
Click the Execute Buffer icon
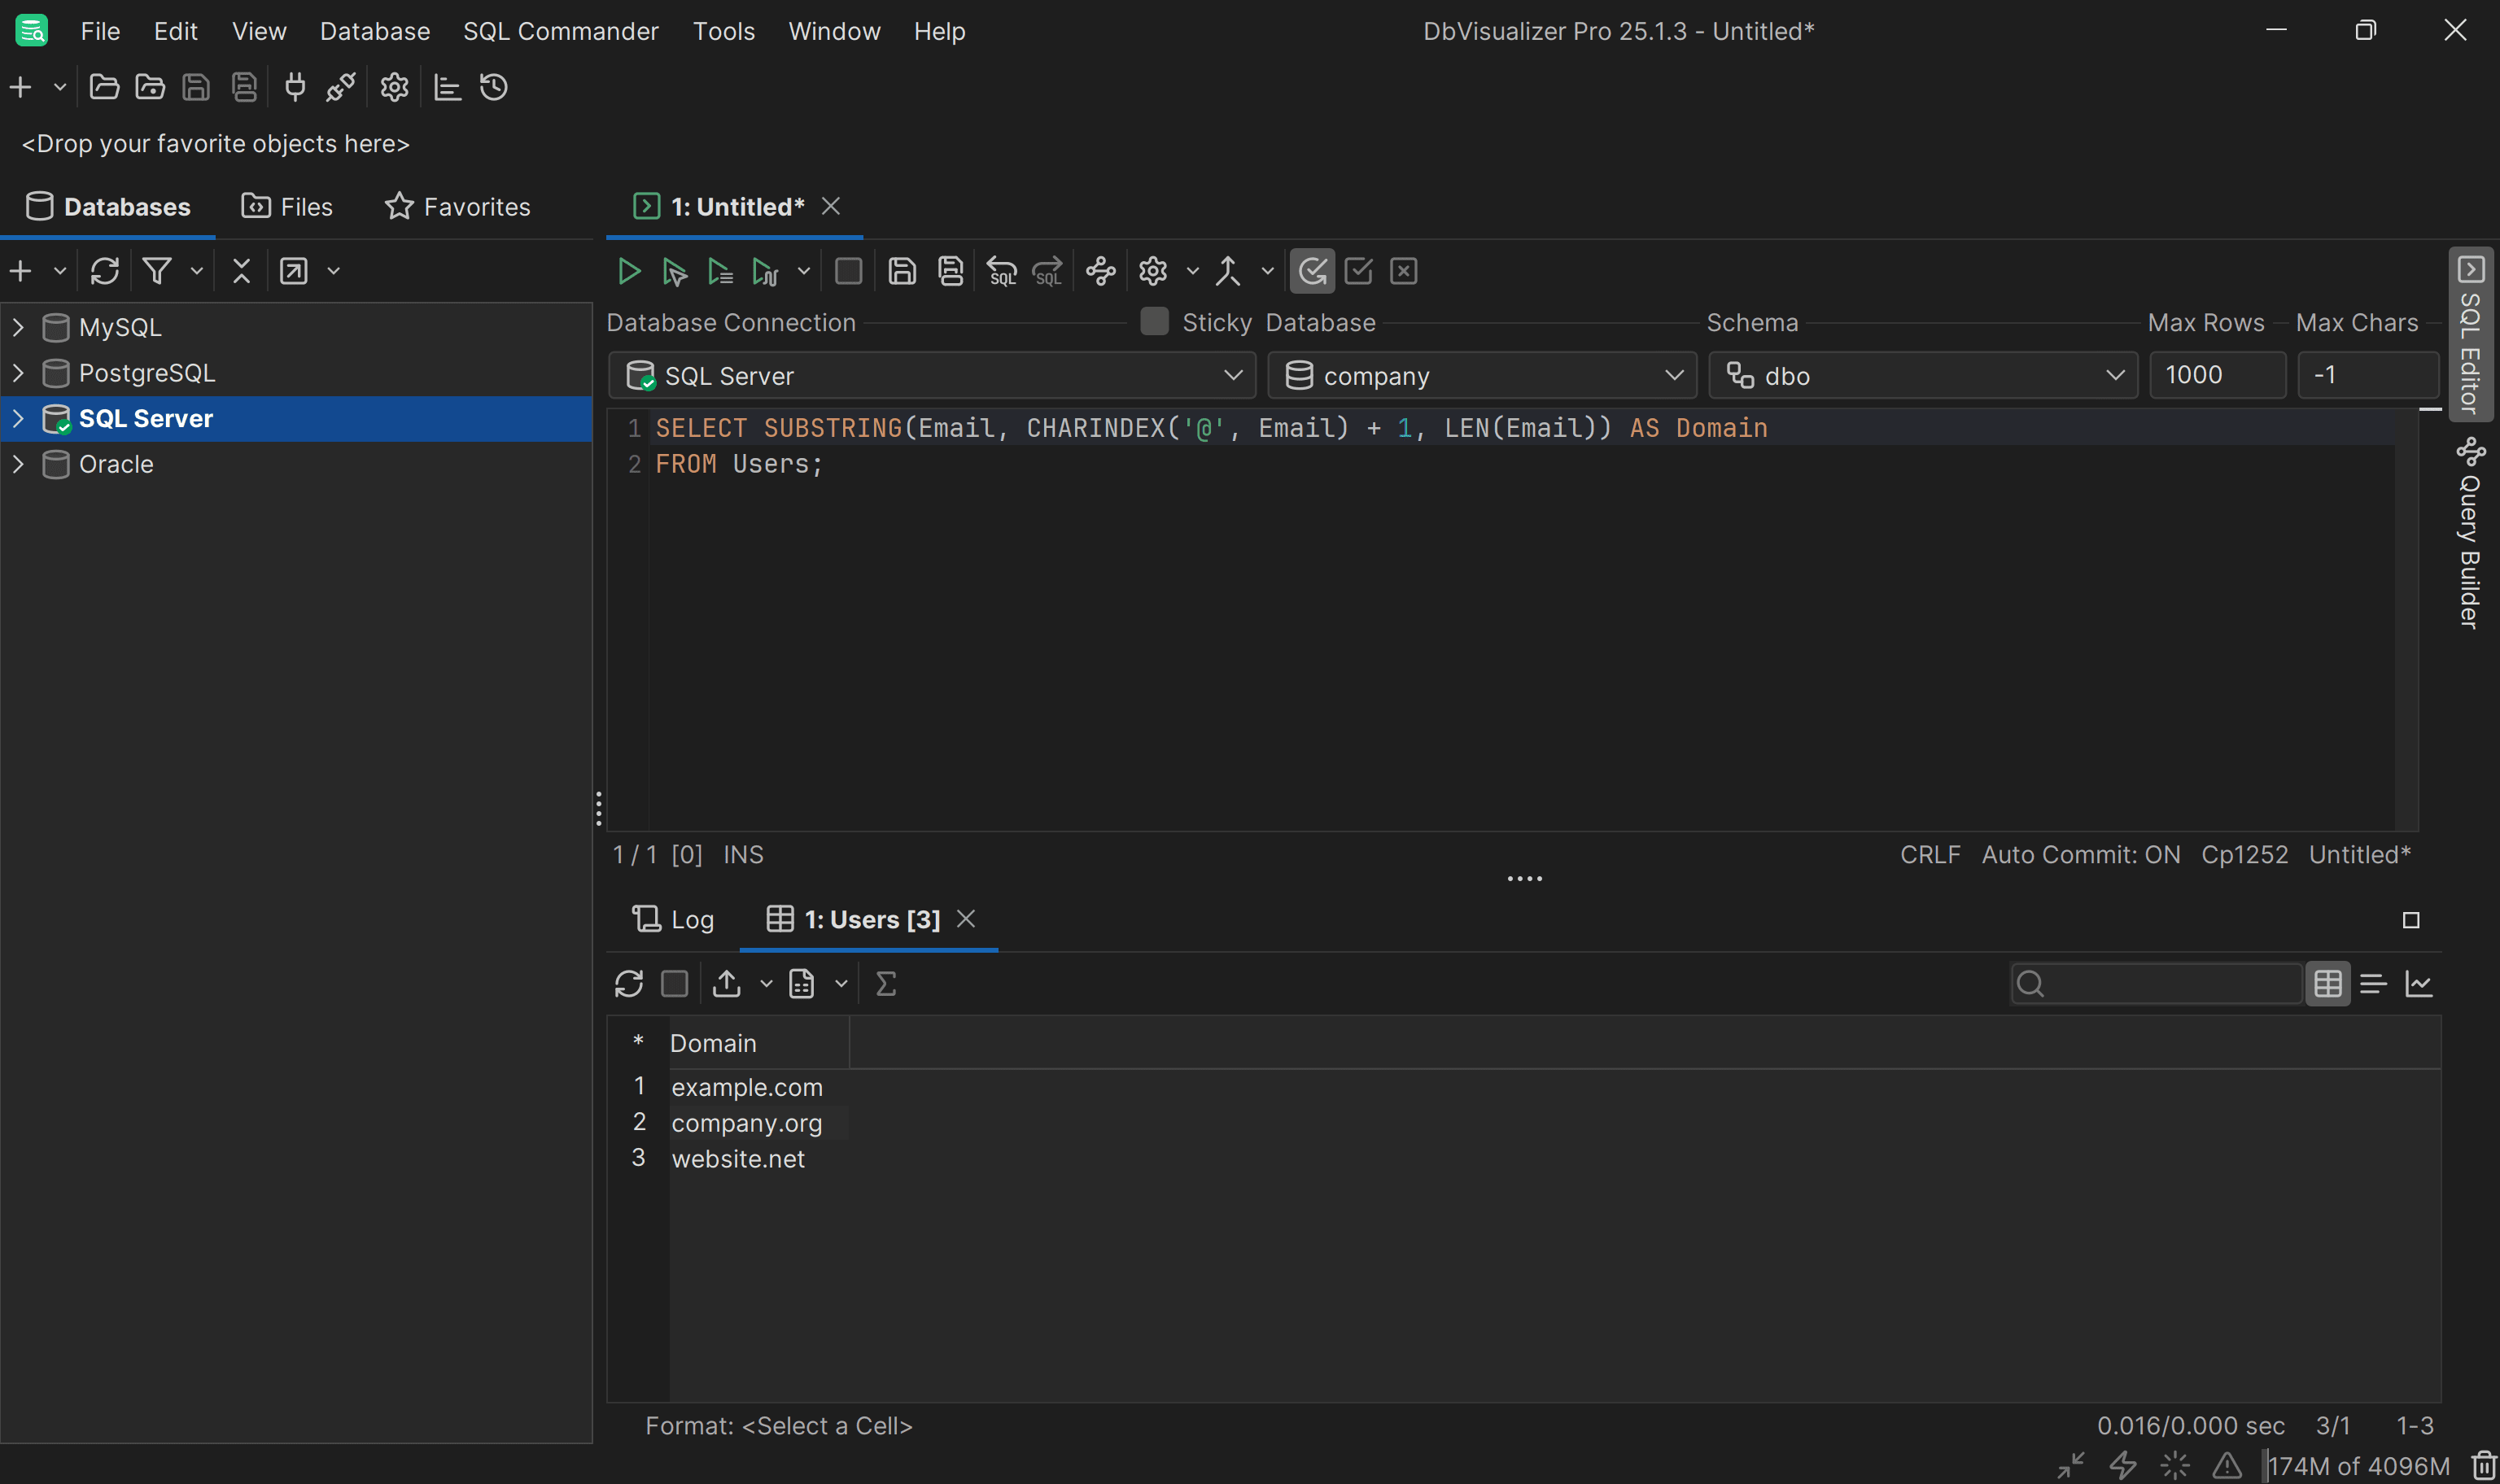tap(720, 271)
